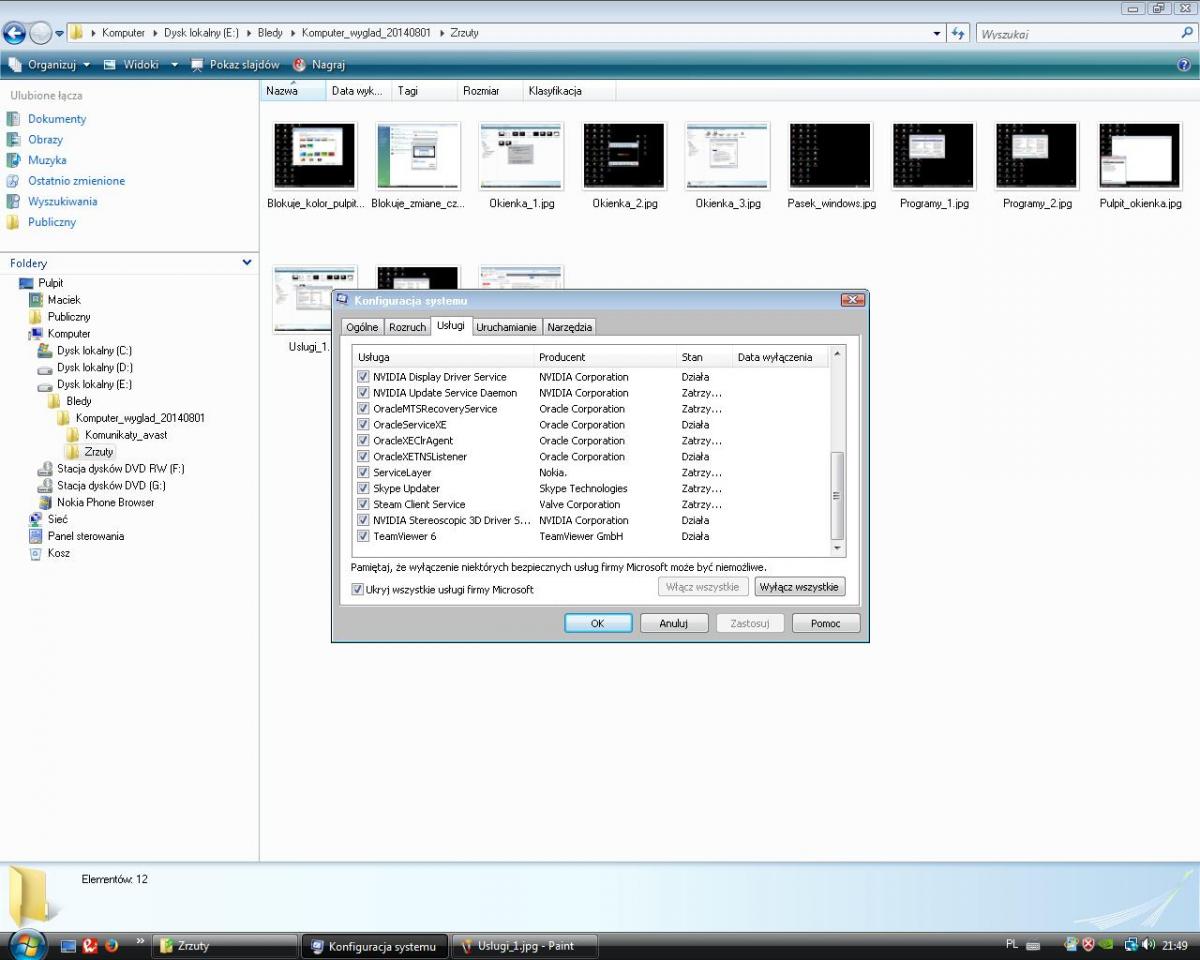The height and width of the screenshot is (960, 1200).
Task: Open Muzyka in the favorite links
Action: 47,160
